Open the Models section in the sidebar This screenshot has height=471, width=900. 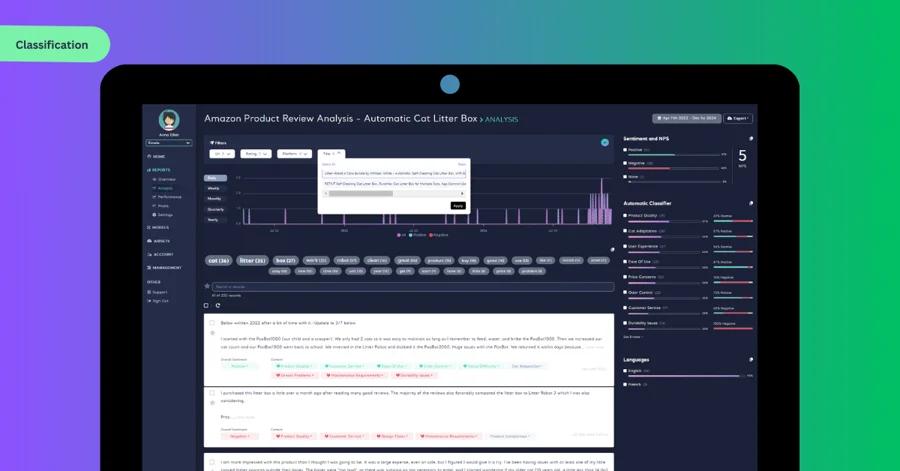click(158, 228)
